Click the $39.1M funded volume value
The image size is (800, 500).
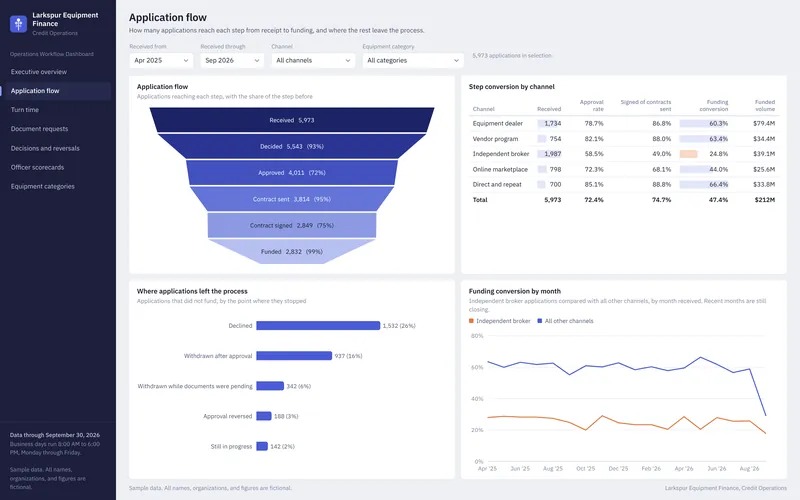click(764, 154)
